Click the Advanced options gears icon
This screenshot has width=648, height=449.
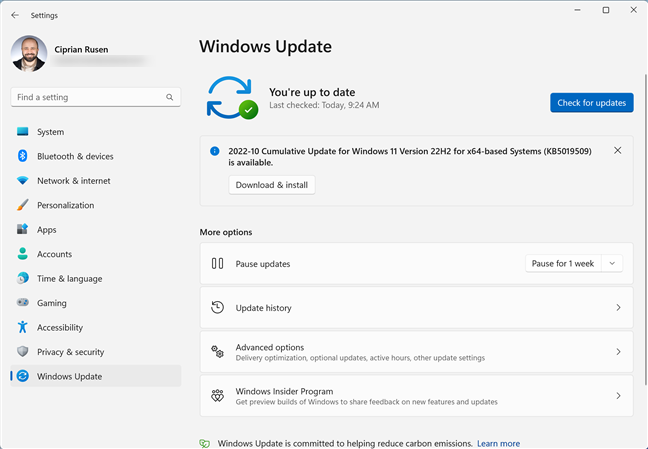click(x=217, y=351)
